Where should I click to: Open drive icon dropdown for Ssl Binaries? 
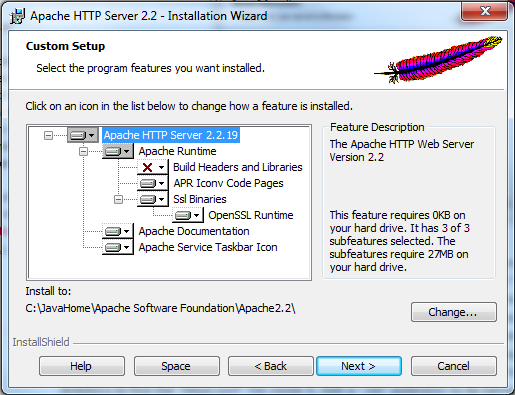[x=153, y=199]
